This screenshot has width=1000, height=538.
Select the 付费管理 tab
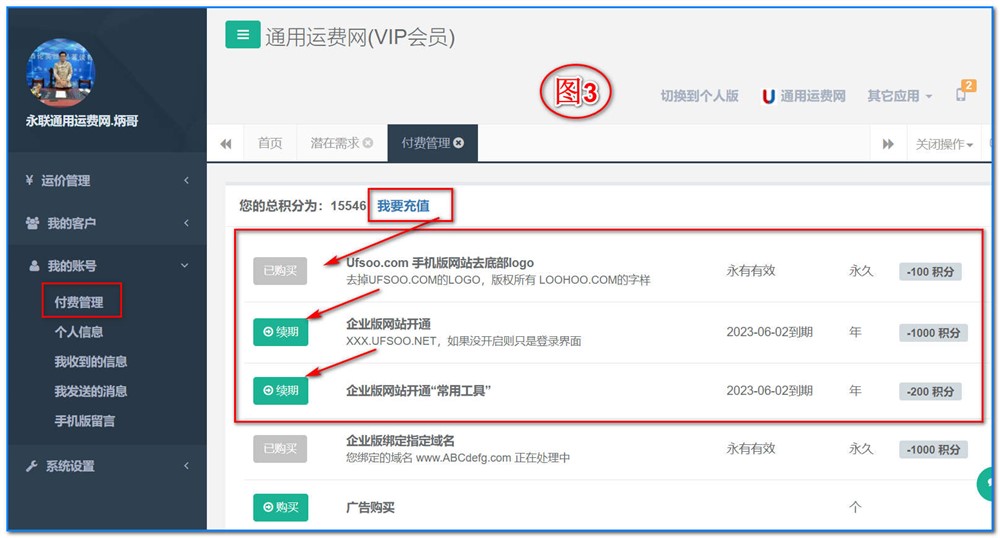click(x=425, y=143)
